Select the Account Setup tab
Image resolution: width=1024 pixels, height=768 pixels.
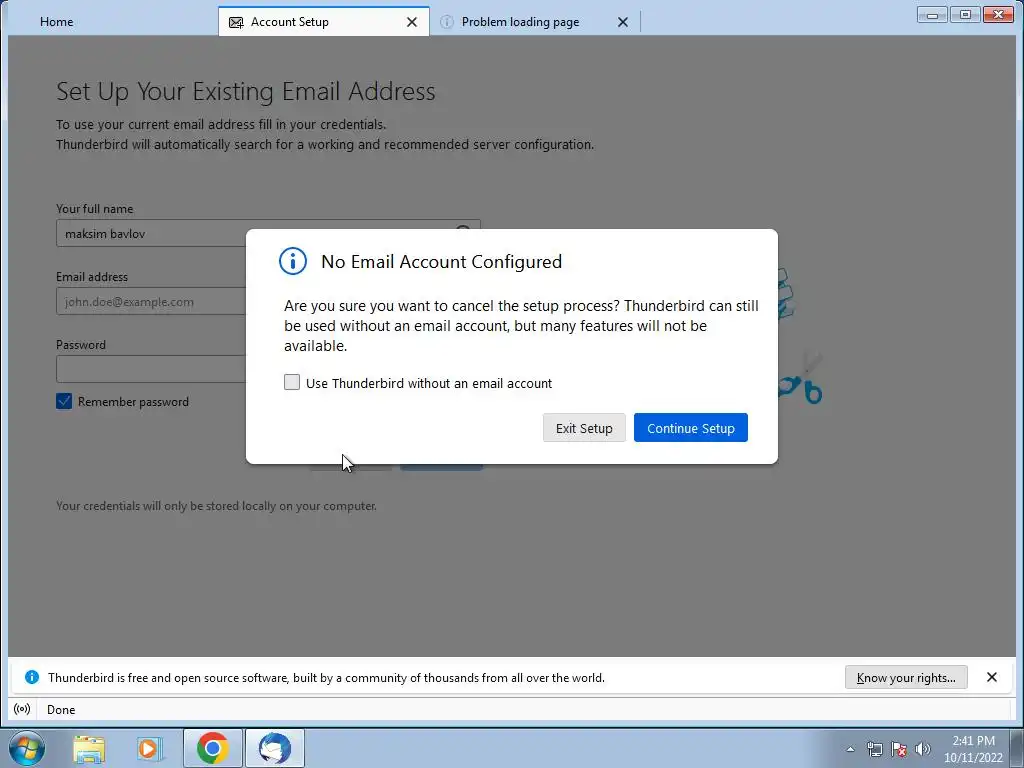(323, 22)
